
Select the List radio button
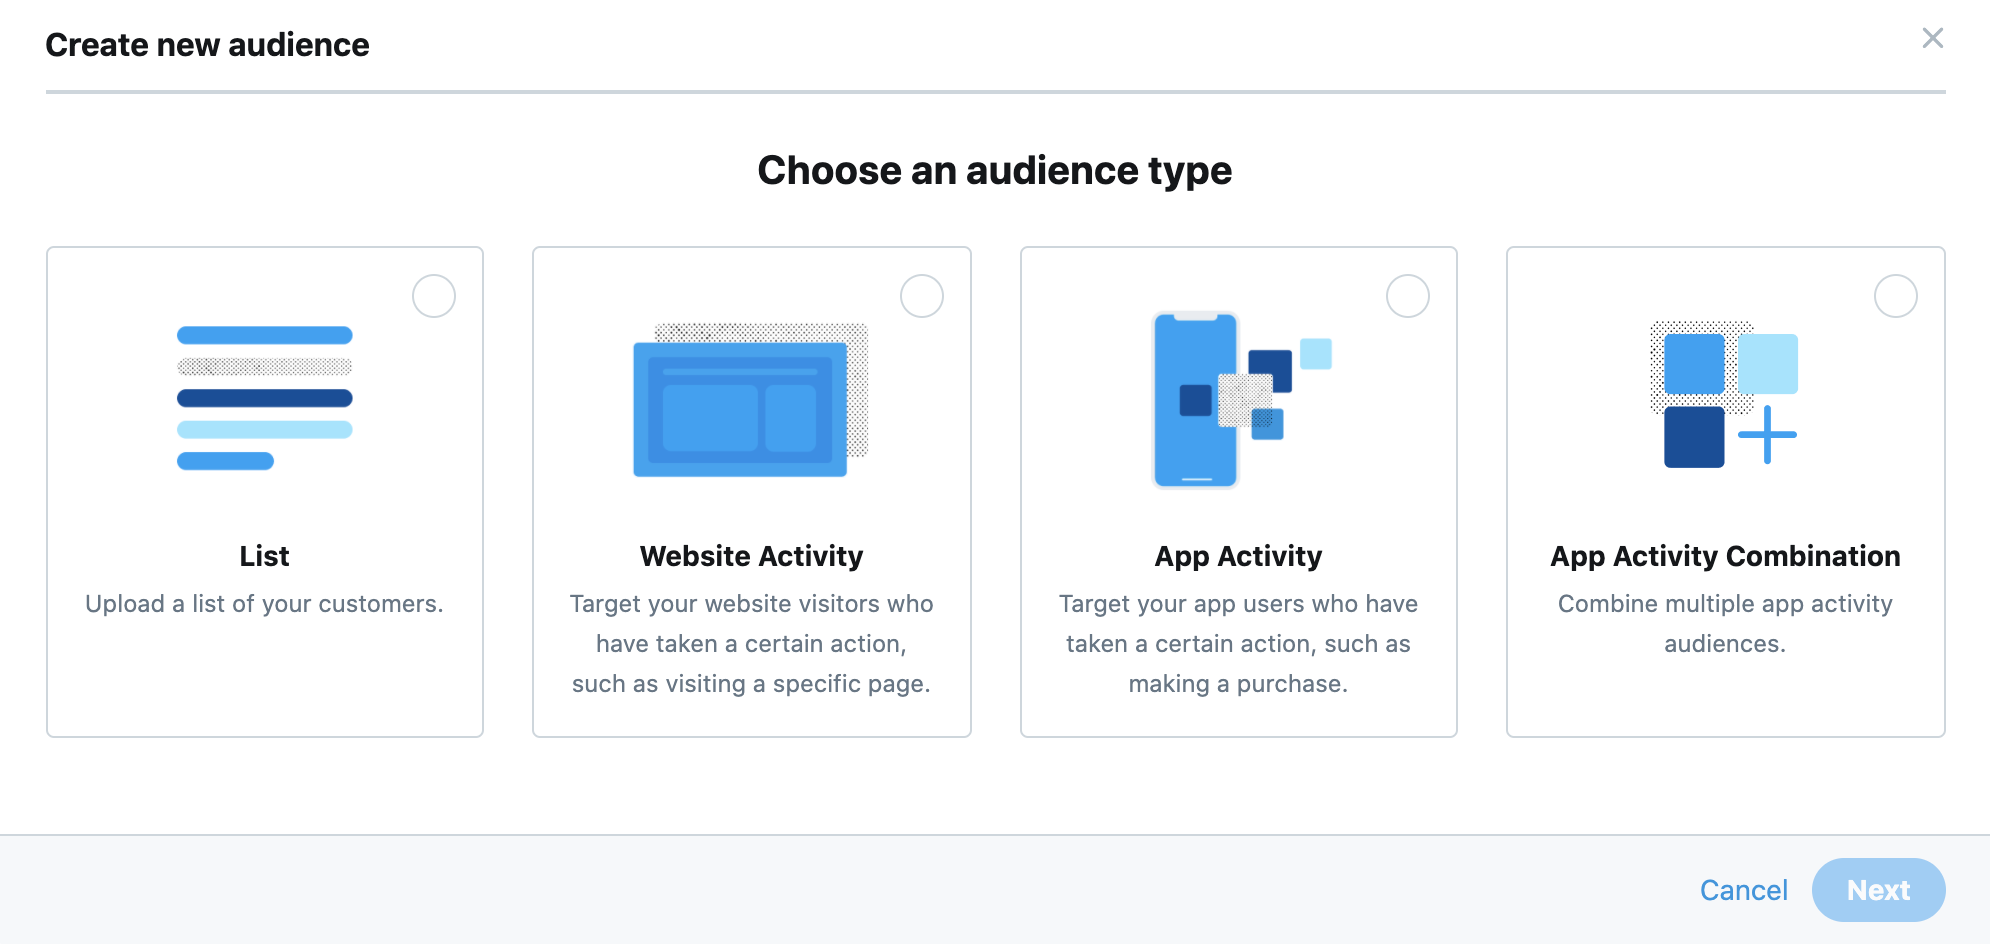click(434, 296)
